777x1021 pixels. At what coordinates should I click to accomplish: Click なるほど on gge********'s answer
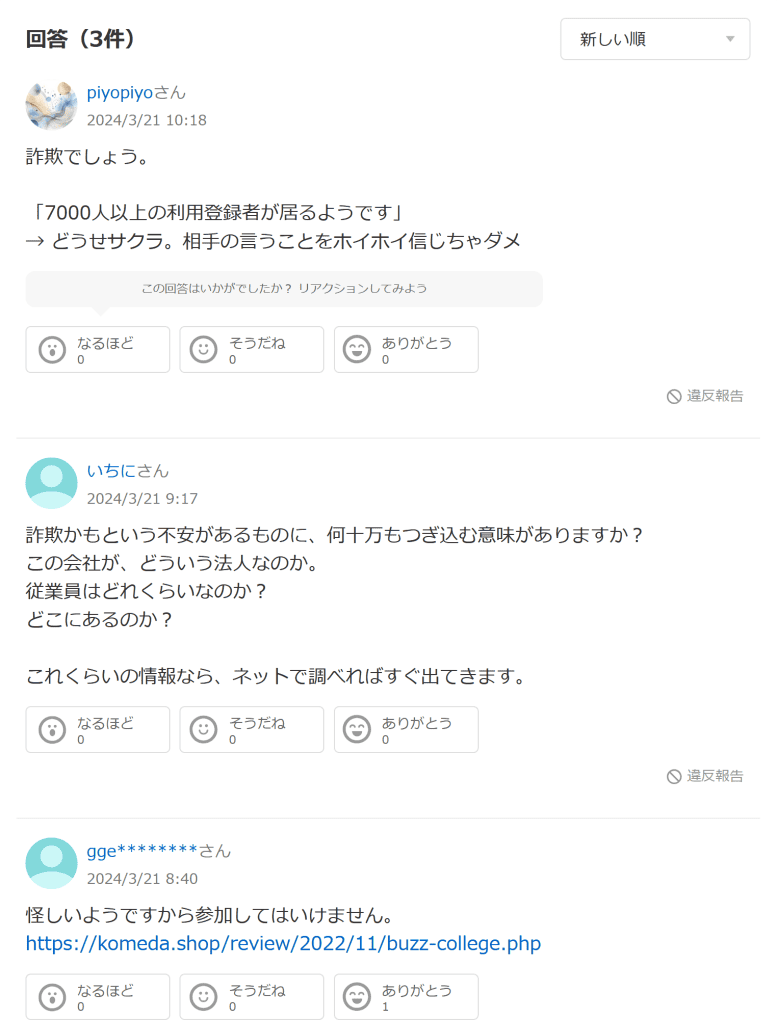(x=97, y=997)
